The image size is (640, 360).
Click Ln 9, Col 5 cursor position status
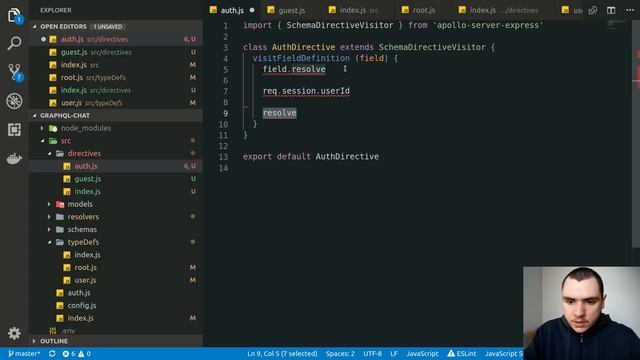(282, 353)
